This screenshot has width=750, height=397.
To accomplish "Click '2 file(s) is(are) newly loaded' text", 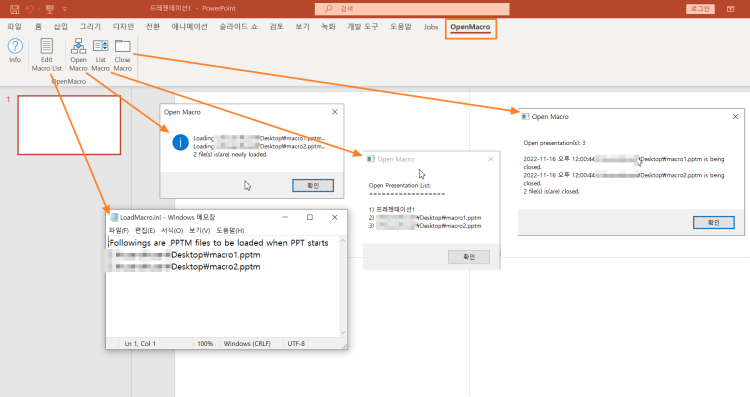I will coord(230,154).
